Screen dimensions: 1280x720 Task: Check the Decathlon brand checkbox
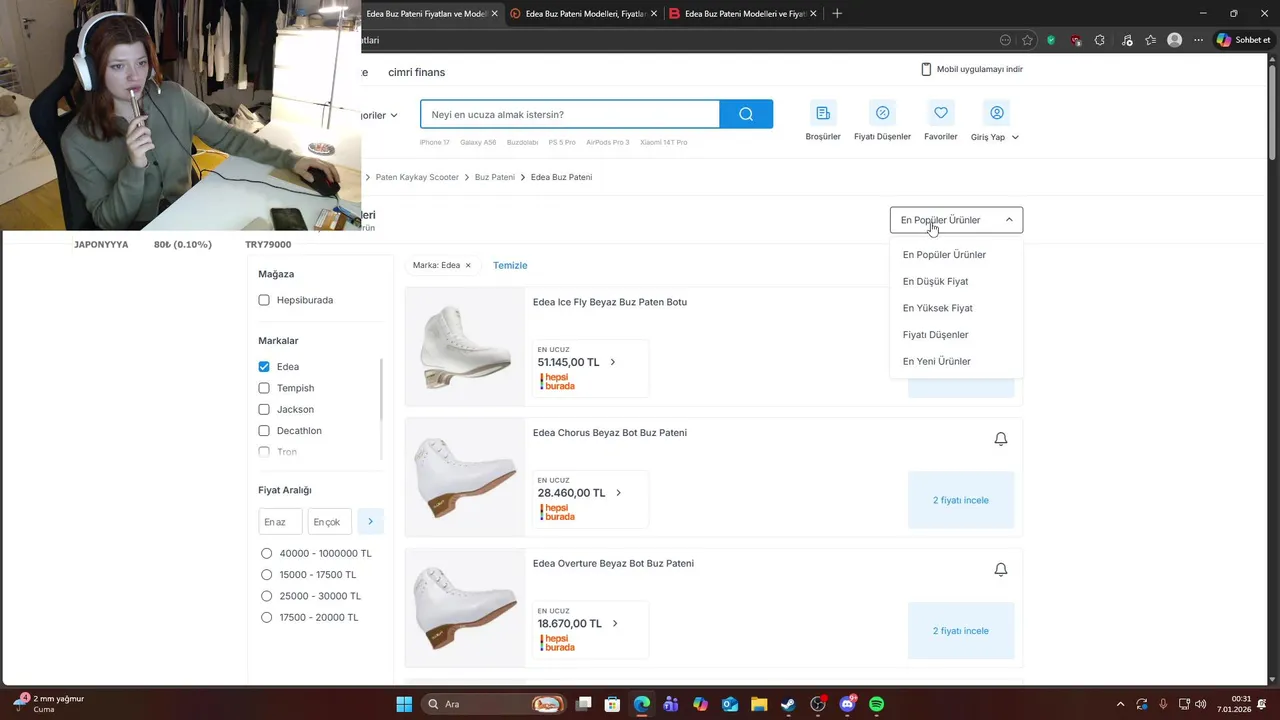(264, 431)
